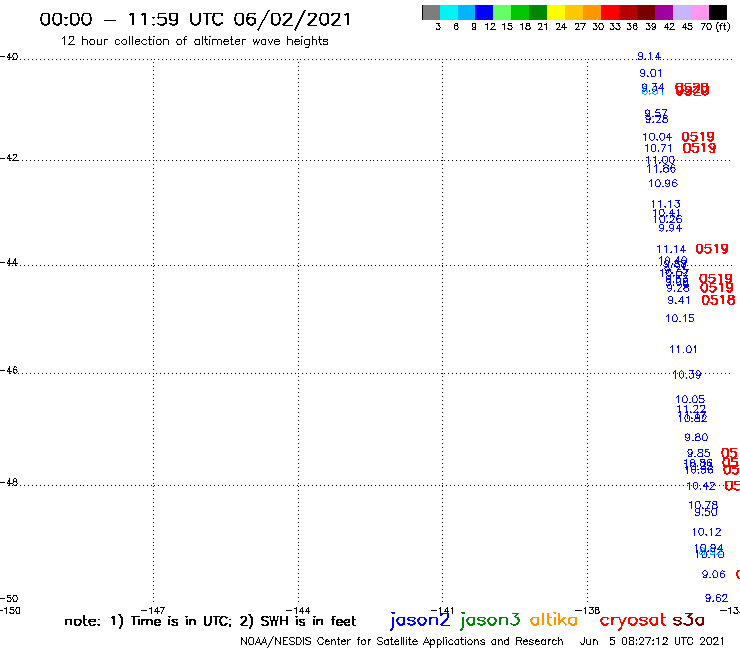Viewport: 740px width, 650px height.
Task: Select the cryosat legend label
Action: coord(633,620)
